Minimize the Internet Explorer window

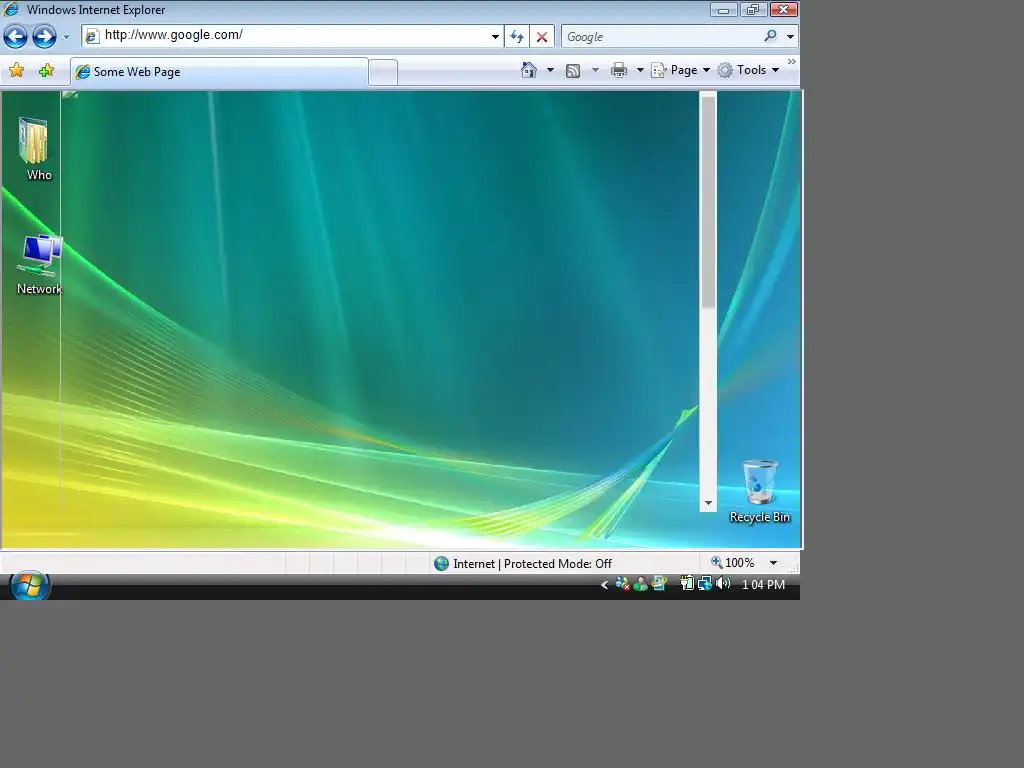(724, 10)
